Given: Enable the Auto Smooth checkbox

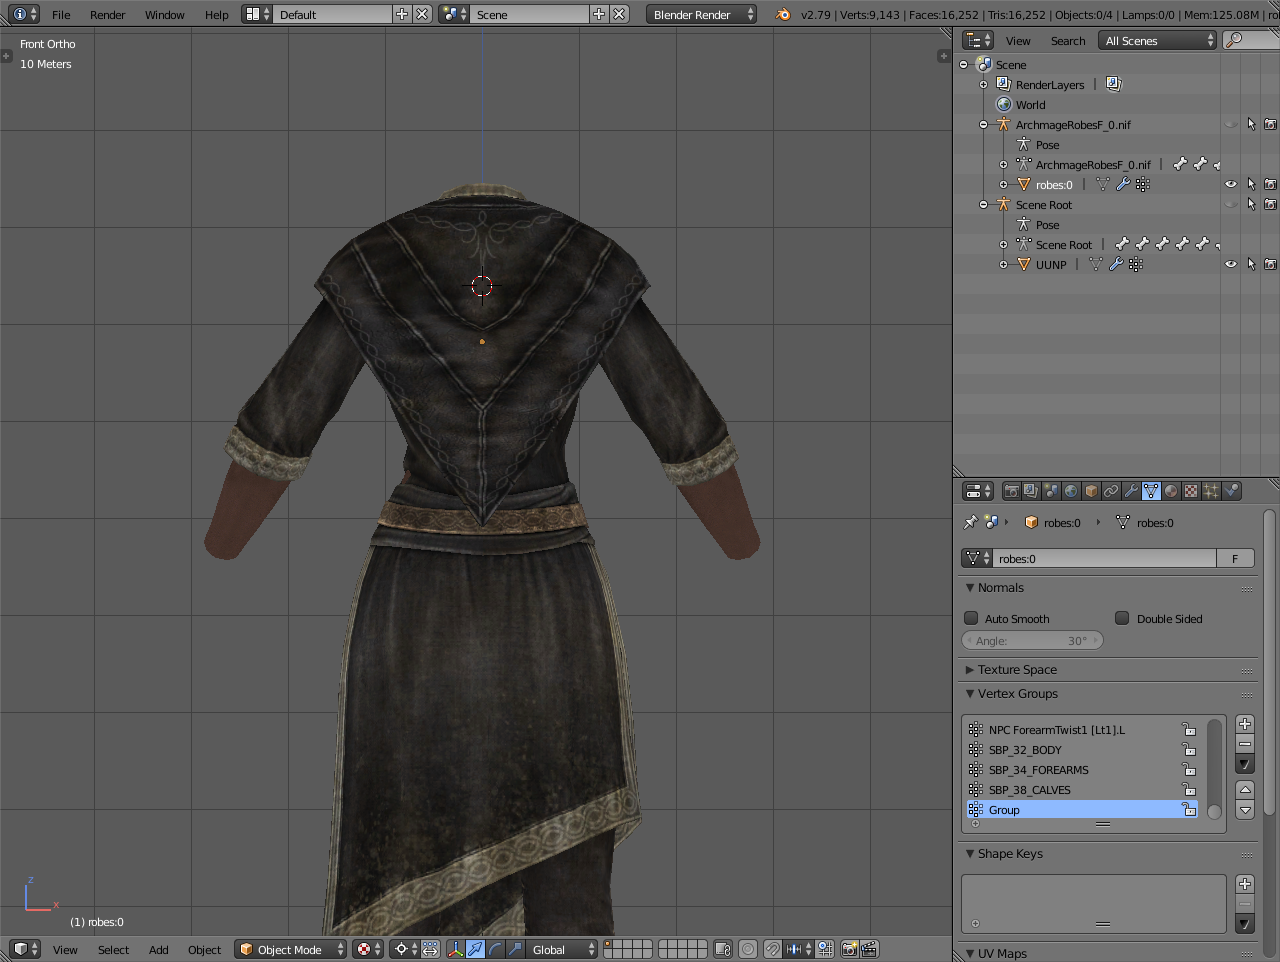Looking at the screenshot, I should (971, 618).
